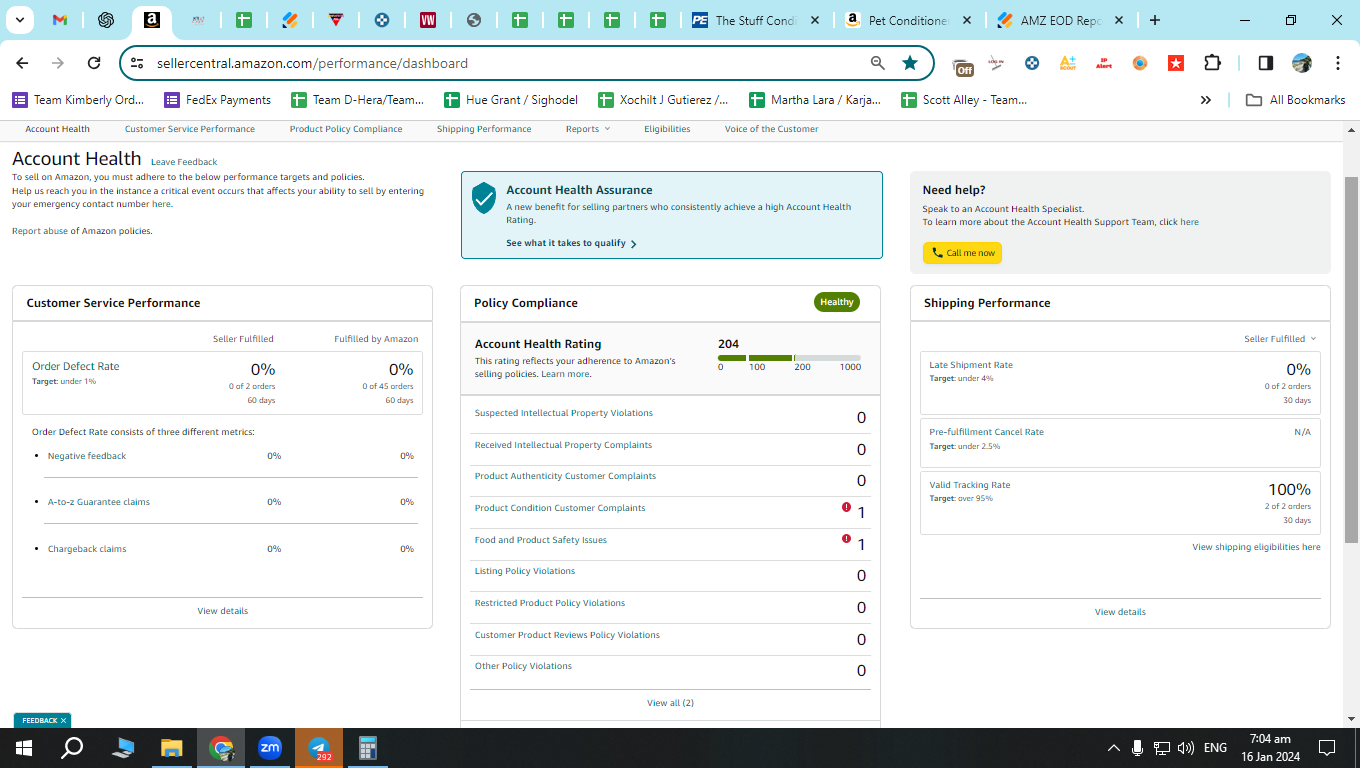Click the alert icon beside Product Condition Customer Complaints

pyautogui.click(x=846, y=507)
